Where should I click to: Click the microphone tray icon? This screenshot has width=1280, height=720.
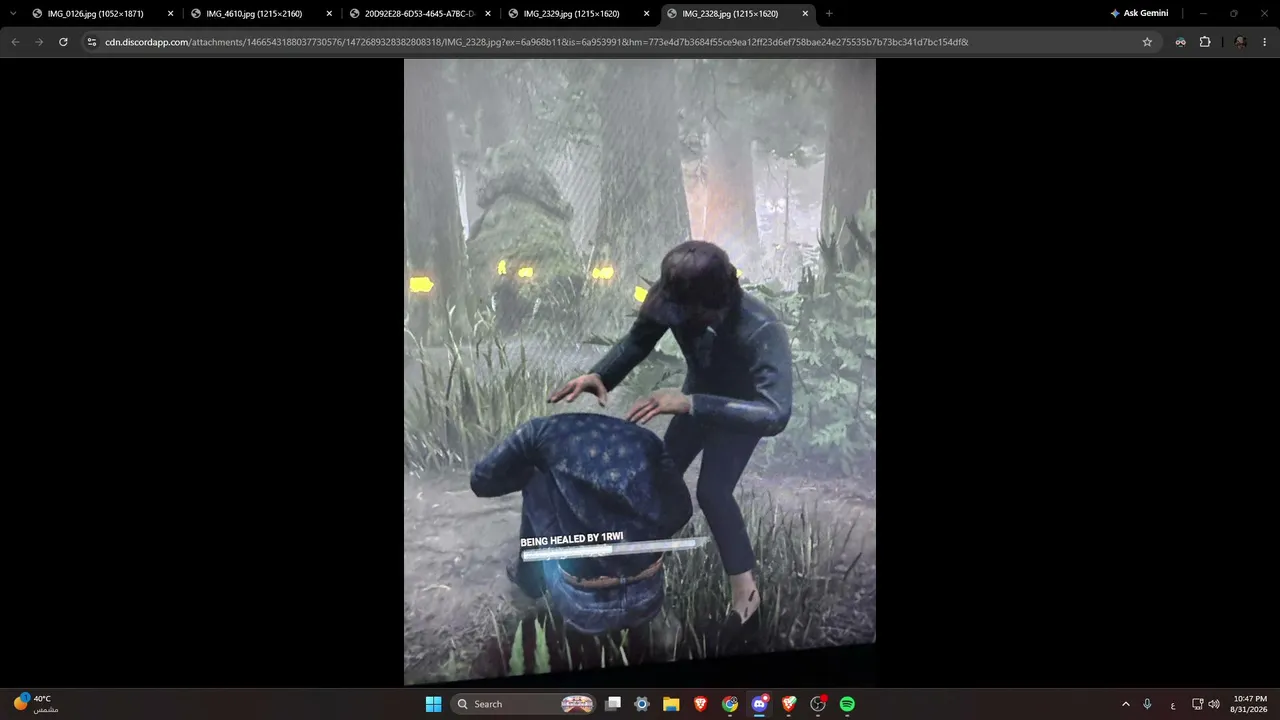point(1147,704)
